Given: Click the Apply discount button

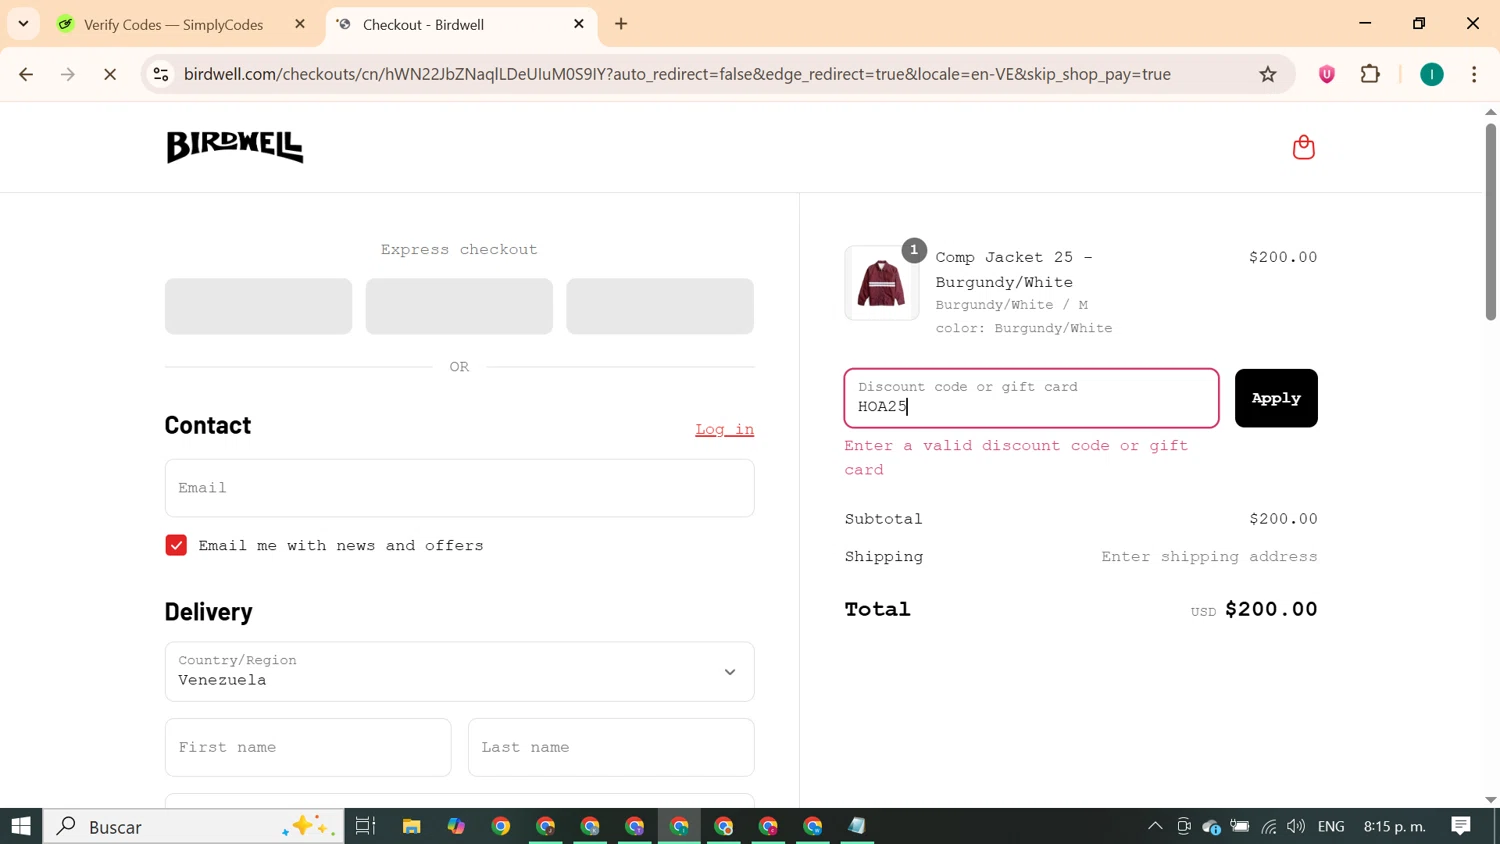Looking at the screenshot, I should pyautogui.click(x=1276, y=398).
